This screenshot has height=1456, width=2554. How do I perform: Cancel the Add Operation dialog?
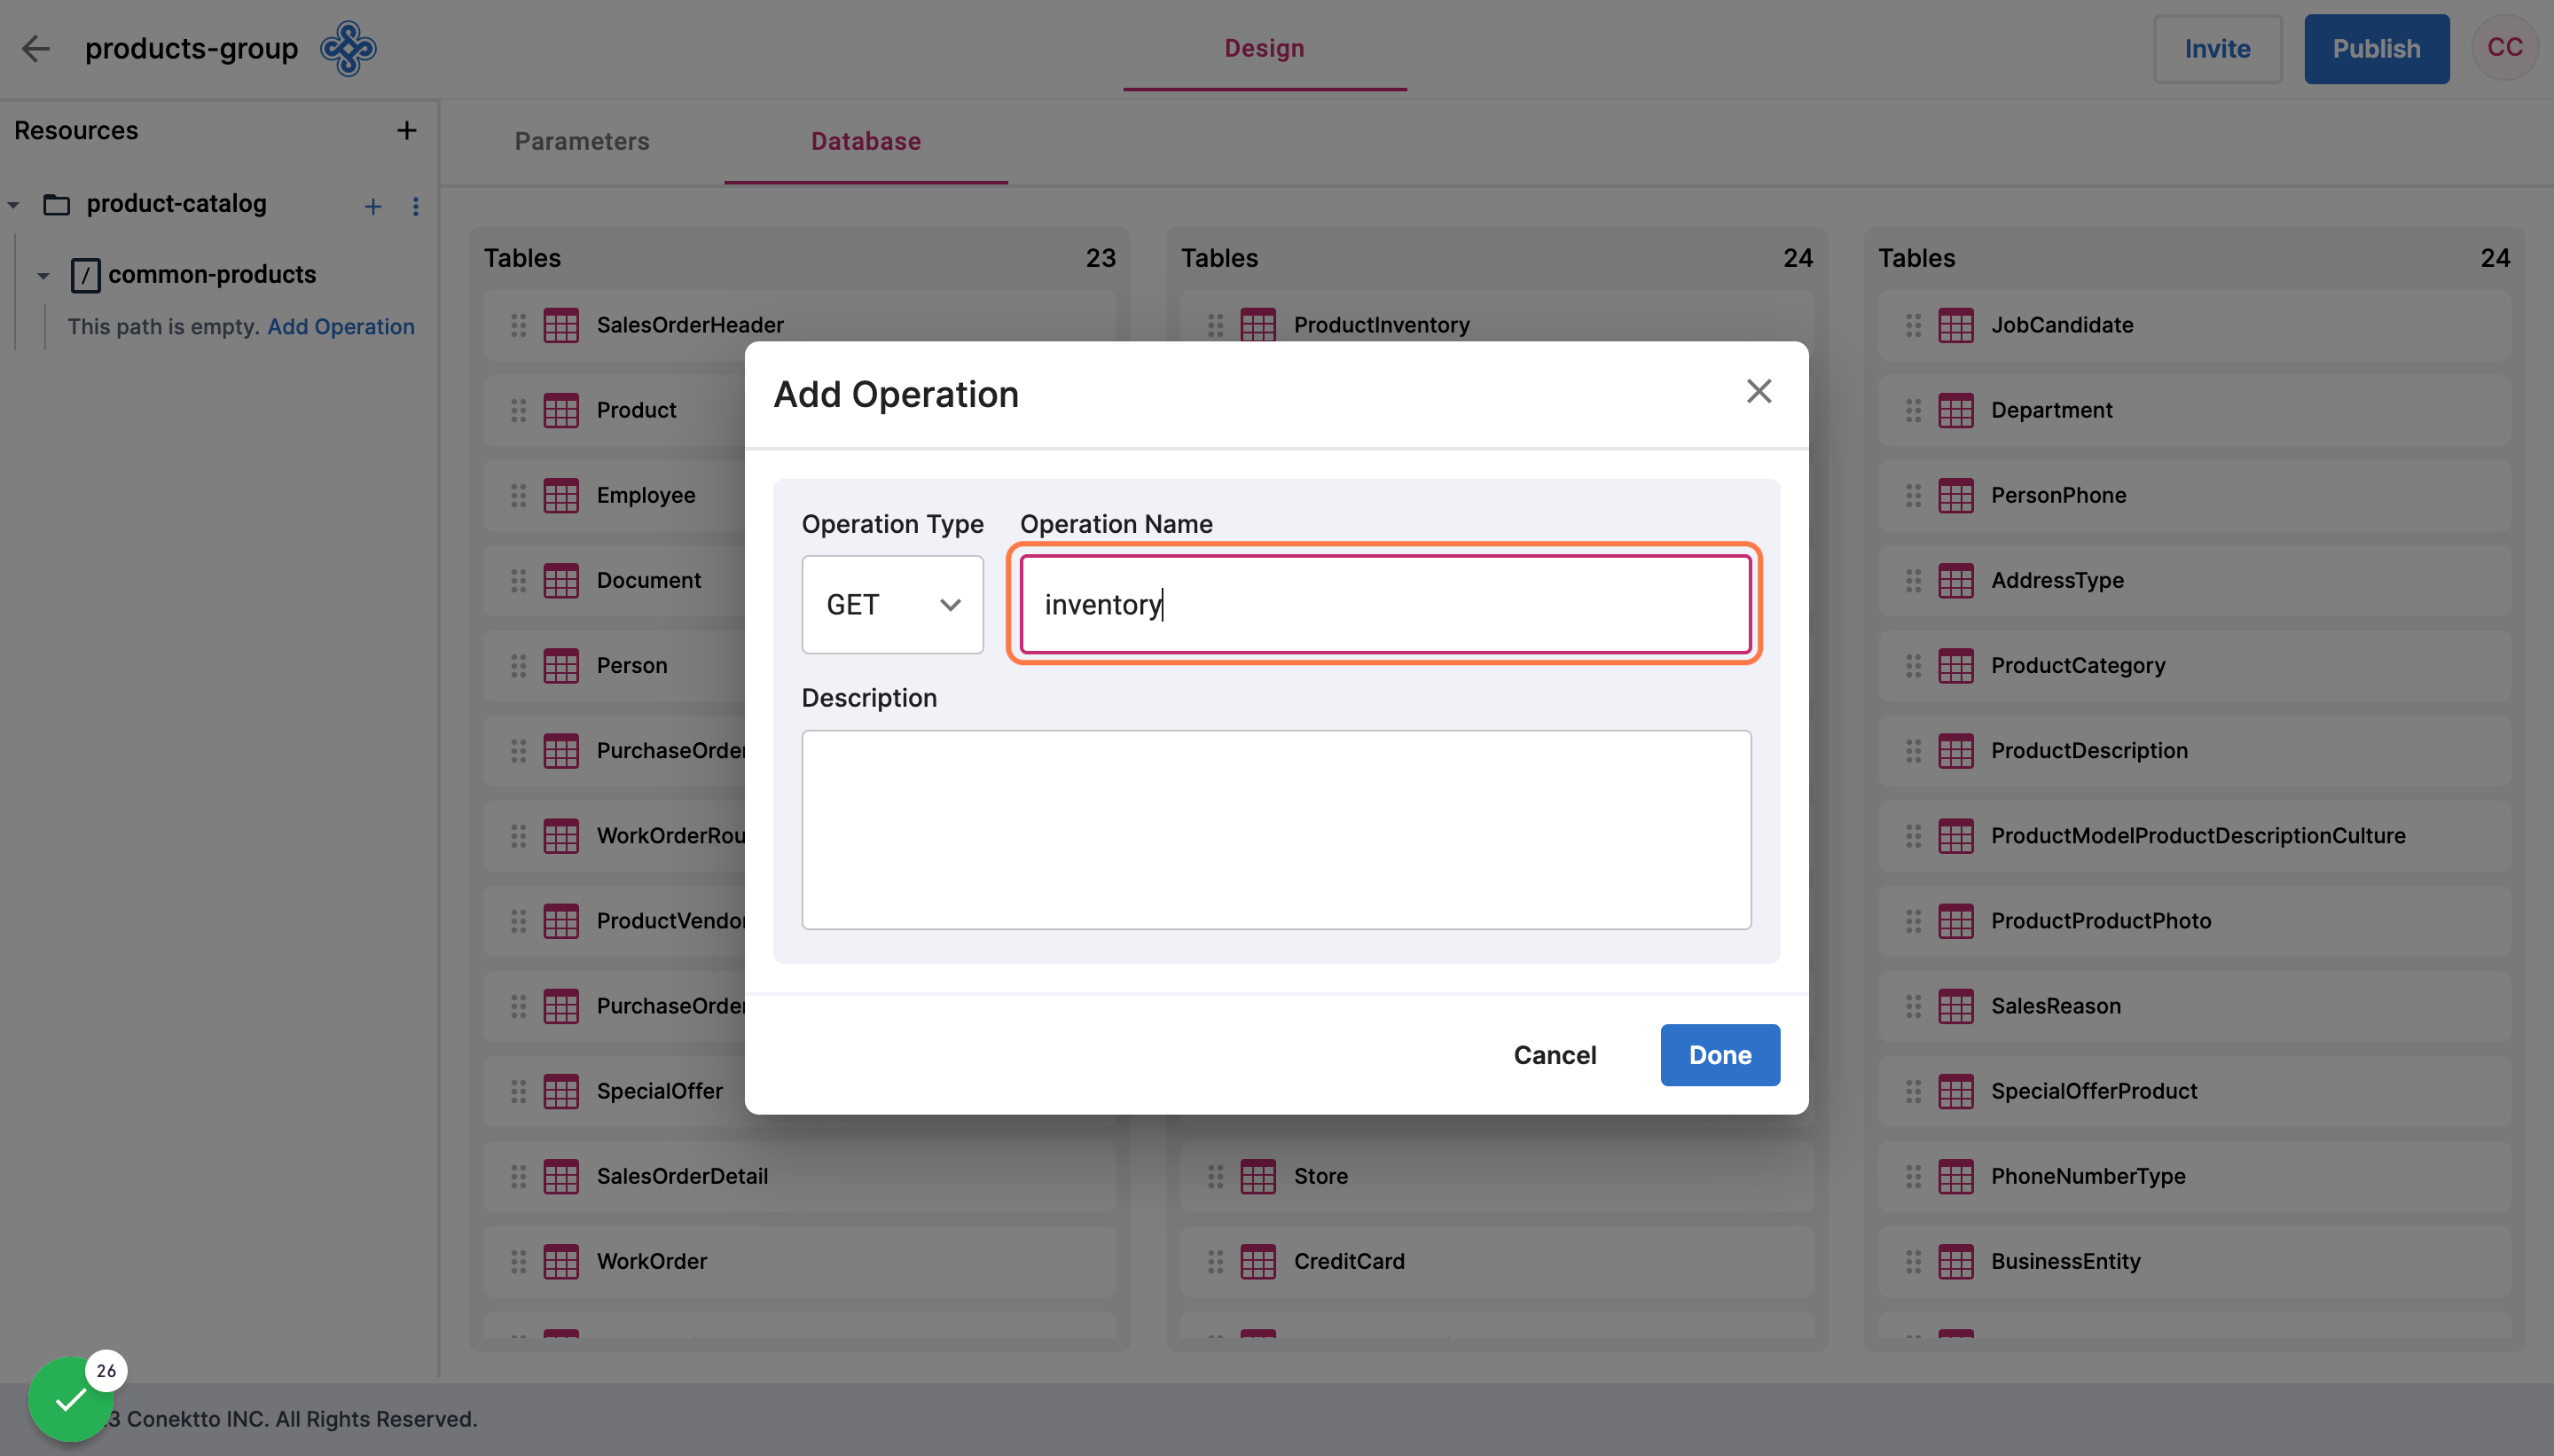click(1554, 1054)
